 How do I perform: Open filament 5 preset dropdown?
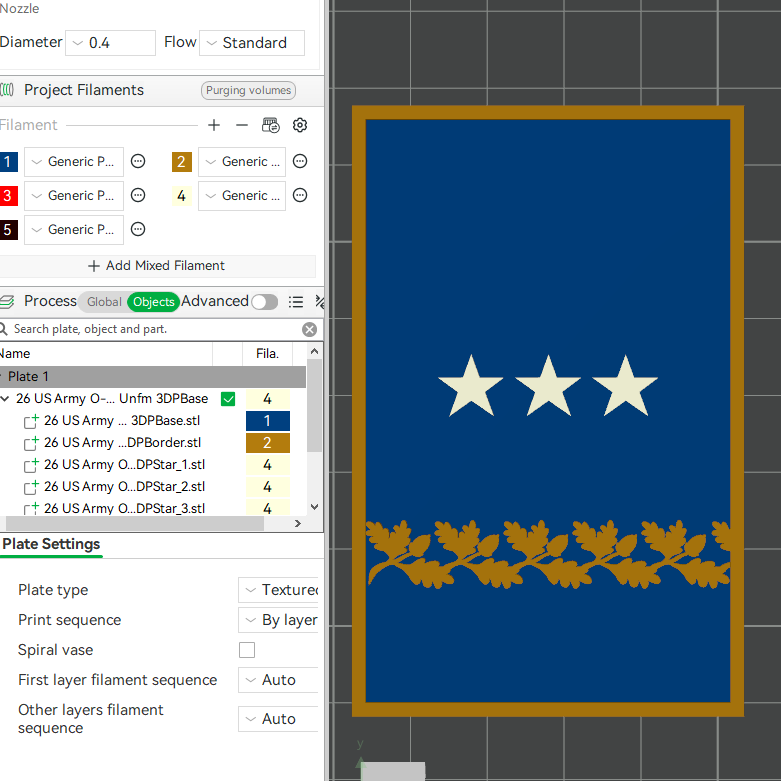point(74,229)
